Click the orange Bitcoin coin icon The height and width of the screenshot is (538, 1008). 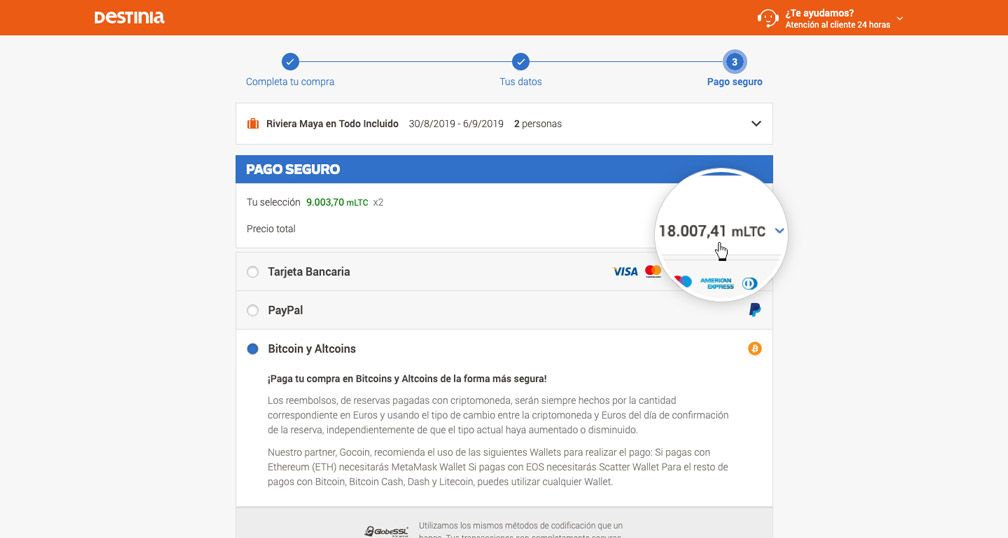tap(755, 348)
